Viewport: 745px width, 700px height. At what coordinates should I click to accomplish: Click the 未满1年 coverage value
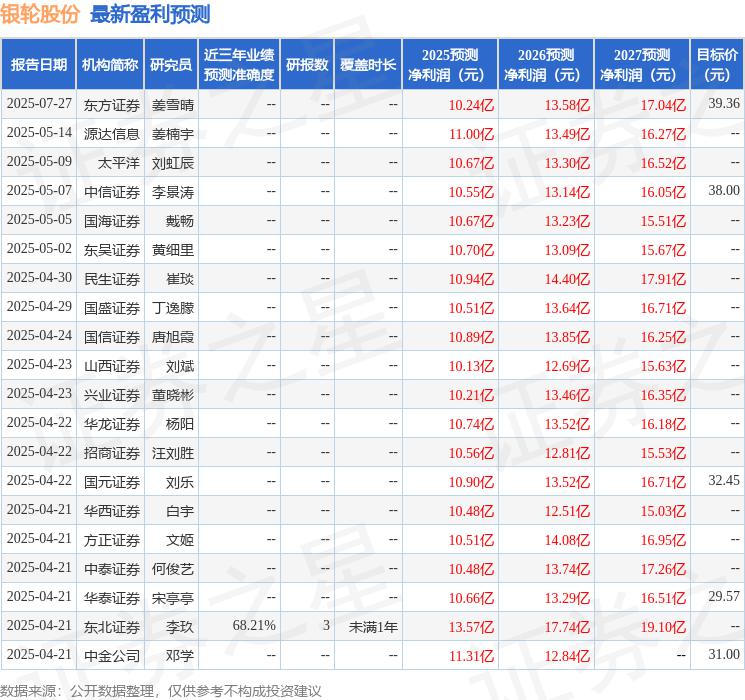tap(373, 627)
